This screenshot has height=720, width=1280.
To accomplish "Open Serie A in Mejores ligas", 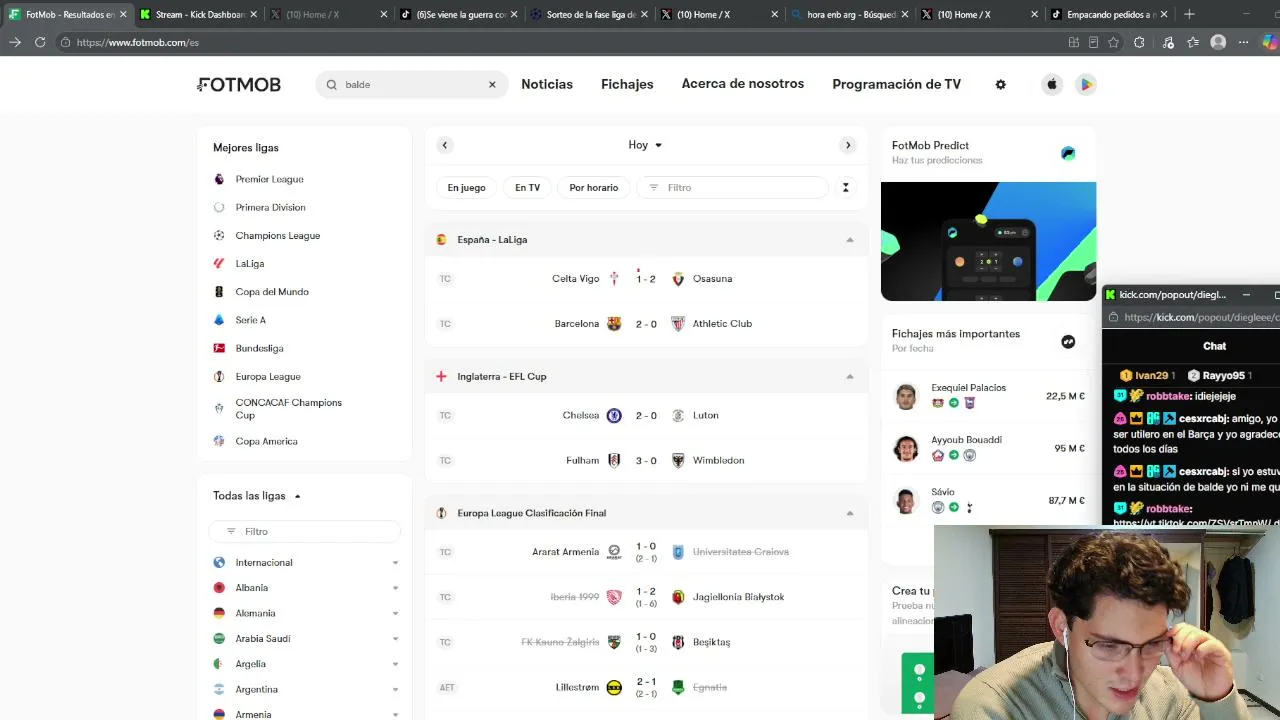I will point(250,320).
